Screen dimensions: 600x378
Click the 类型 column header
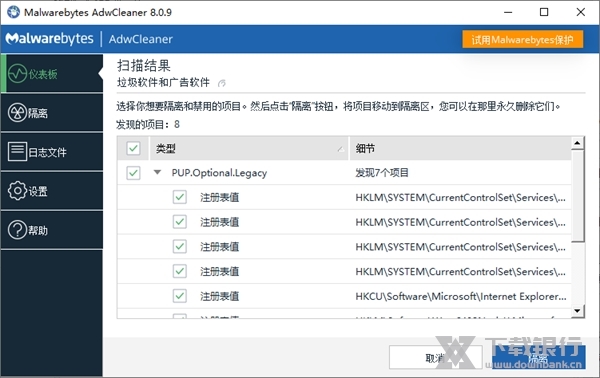pos(249,148)
